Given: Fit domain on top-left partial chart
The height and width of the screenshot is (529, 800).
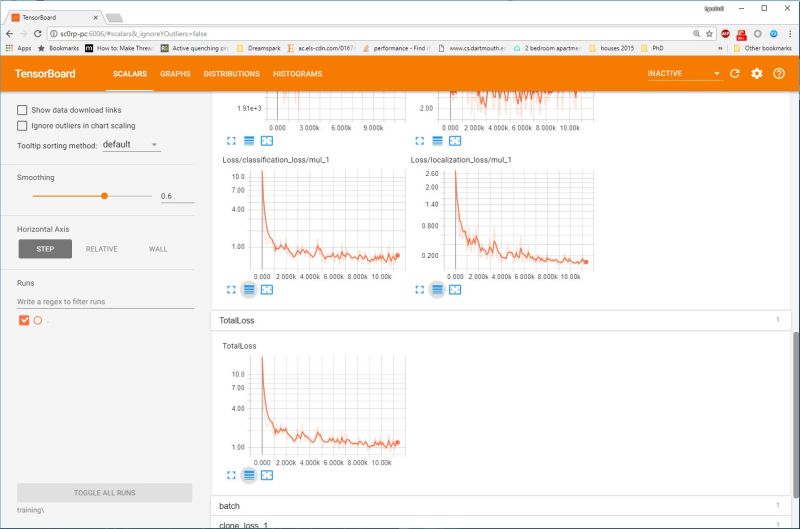Looking at the screenshot, I should coord(267,141).
